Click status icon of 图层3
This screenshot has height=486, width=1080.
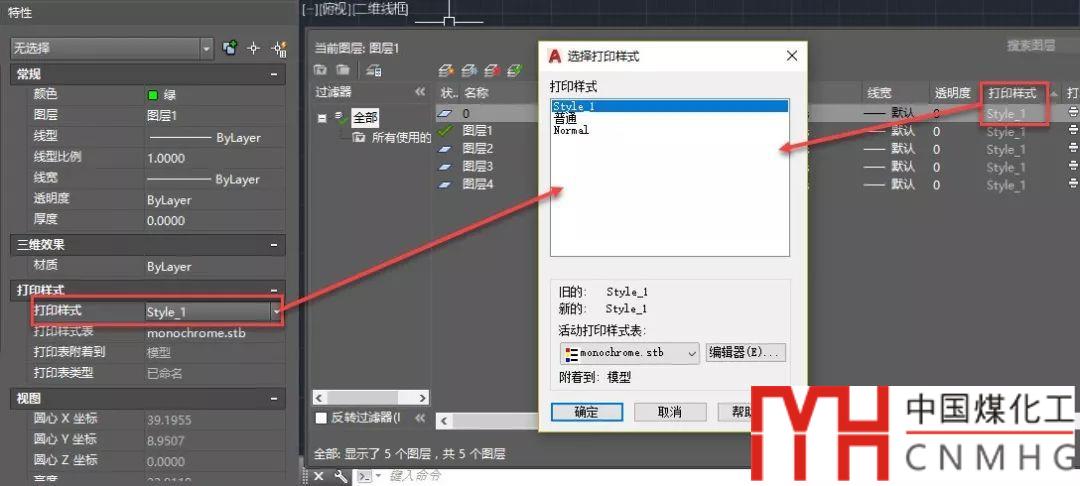tap(446, 166)
